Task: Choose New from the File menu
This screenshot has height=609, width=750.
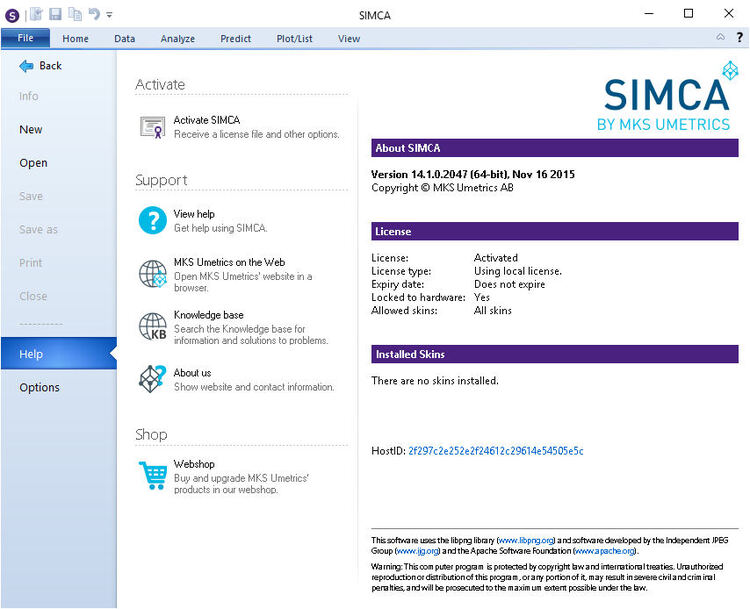Action: coord(31,130)
